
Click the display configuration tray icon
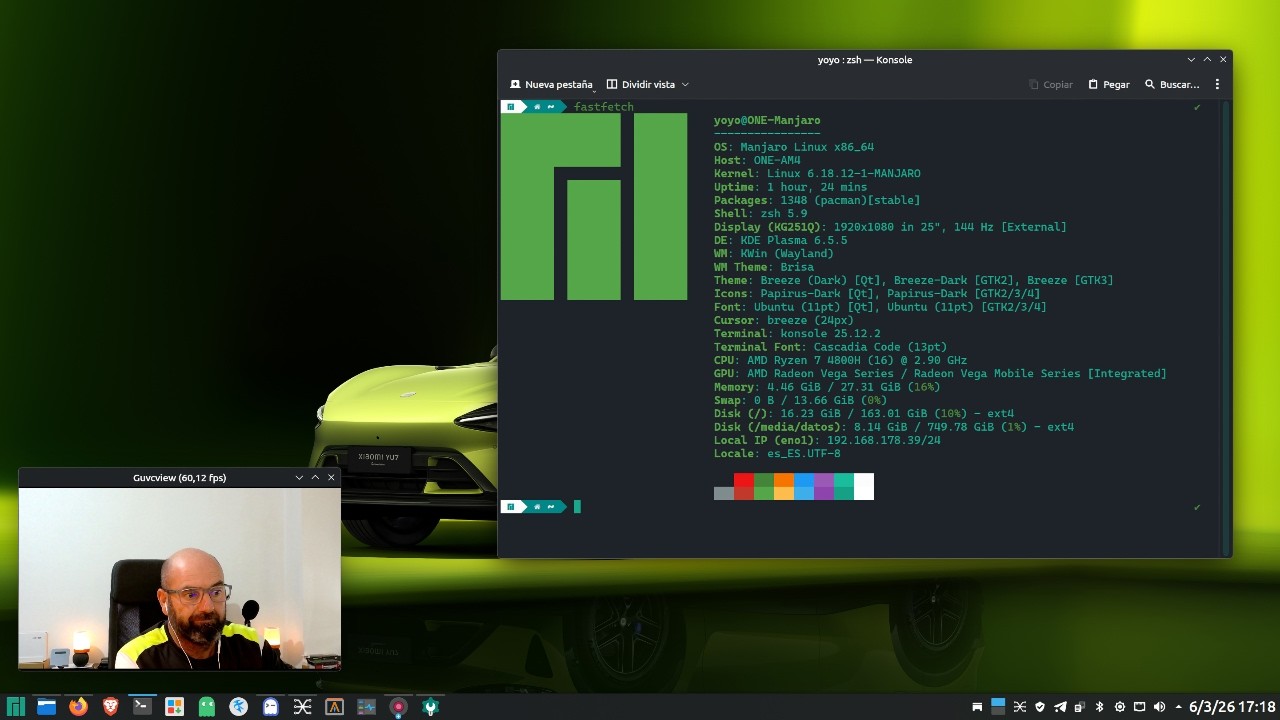pos(1139,707)
